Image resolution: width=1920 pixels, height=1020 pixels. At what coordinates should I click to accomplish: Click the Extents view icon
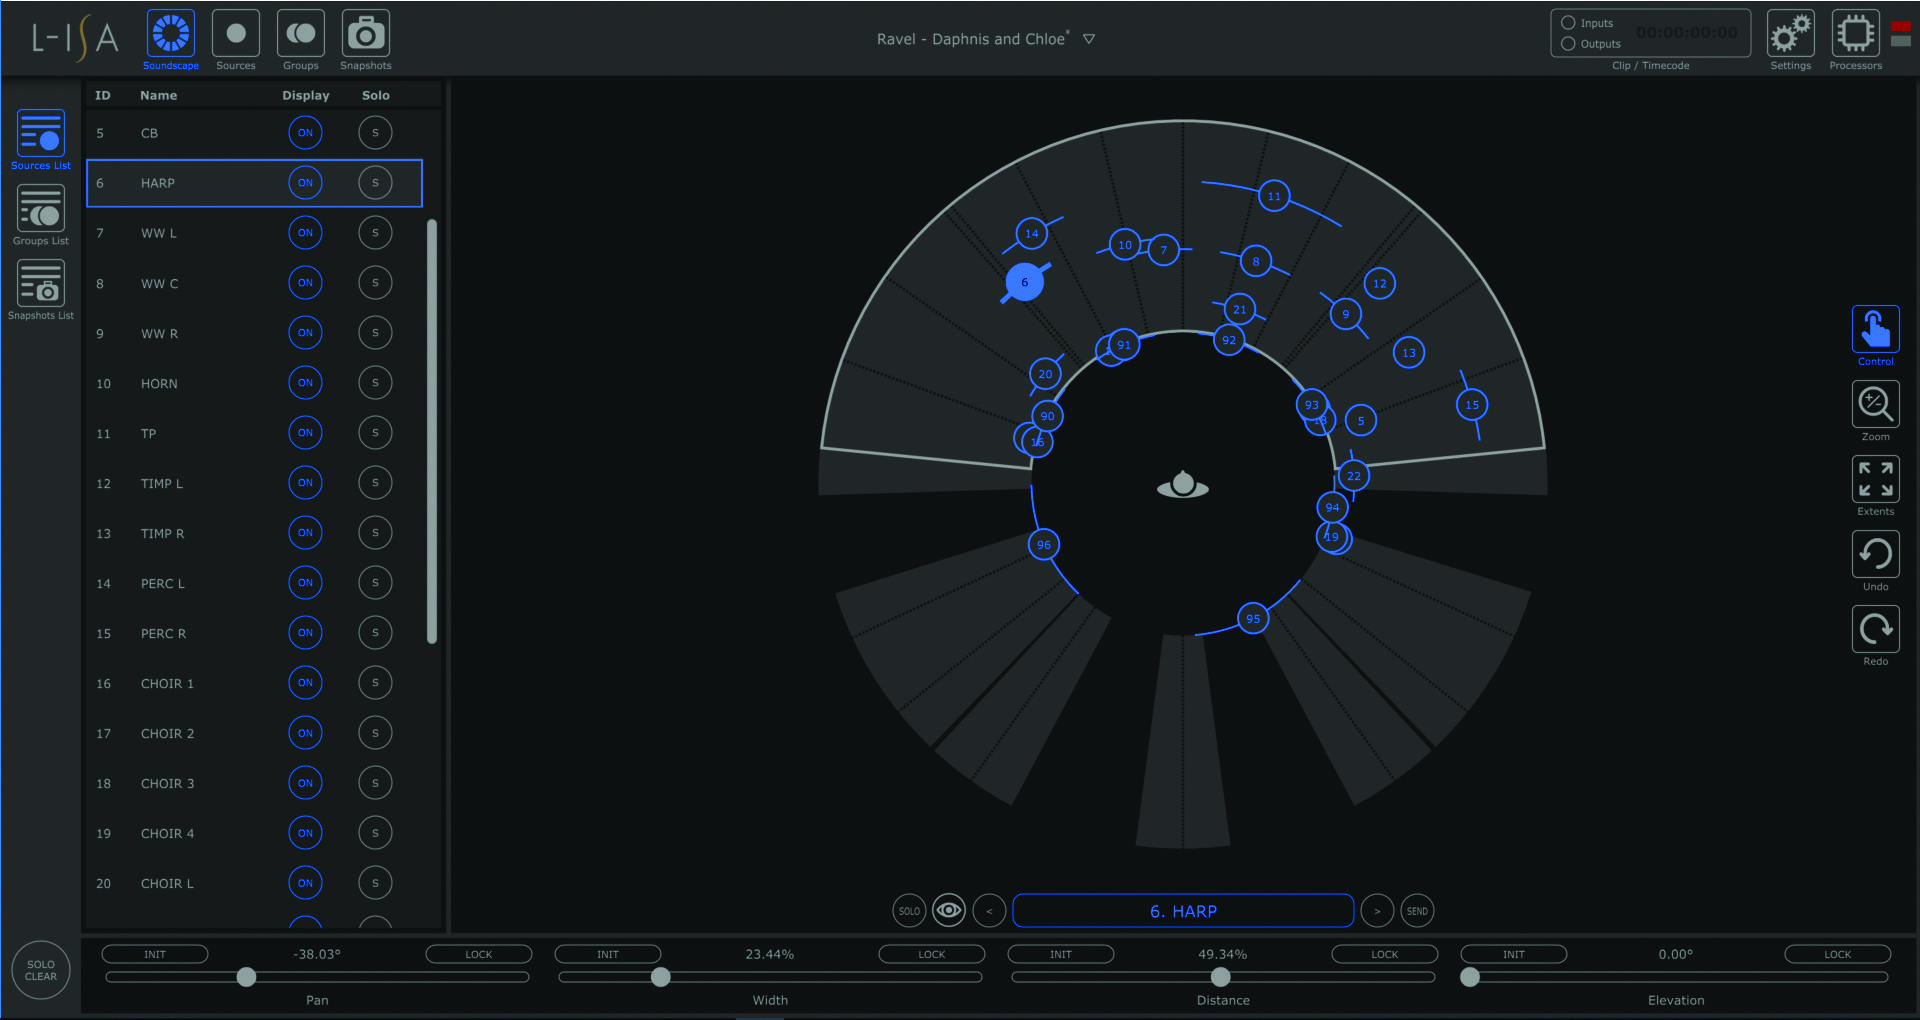point(1875,480)
